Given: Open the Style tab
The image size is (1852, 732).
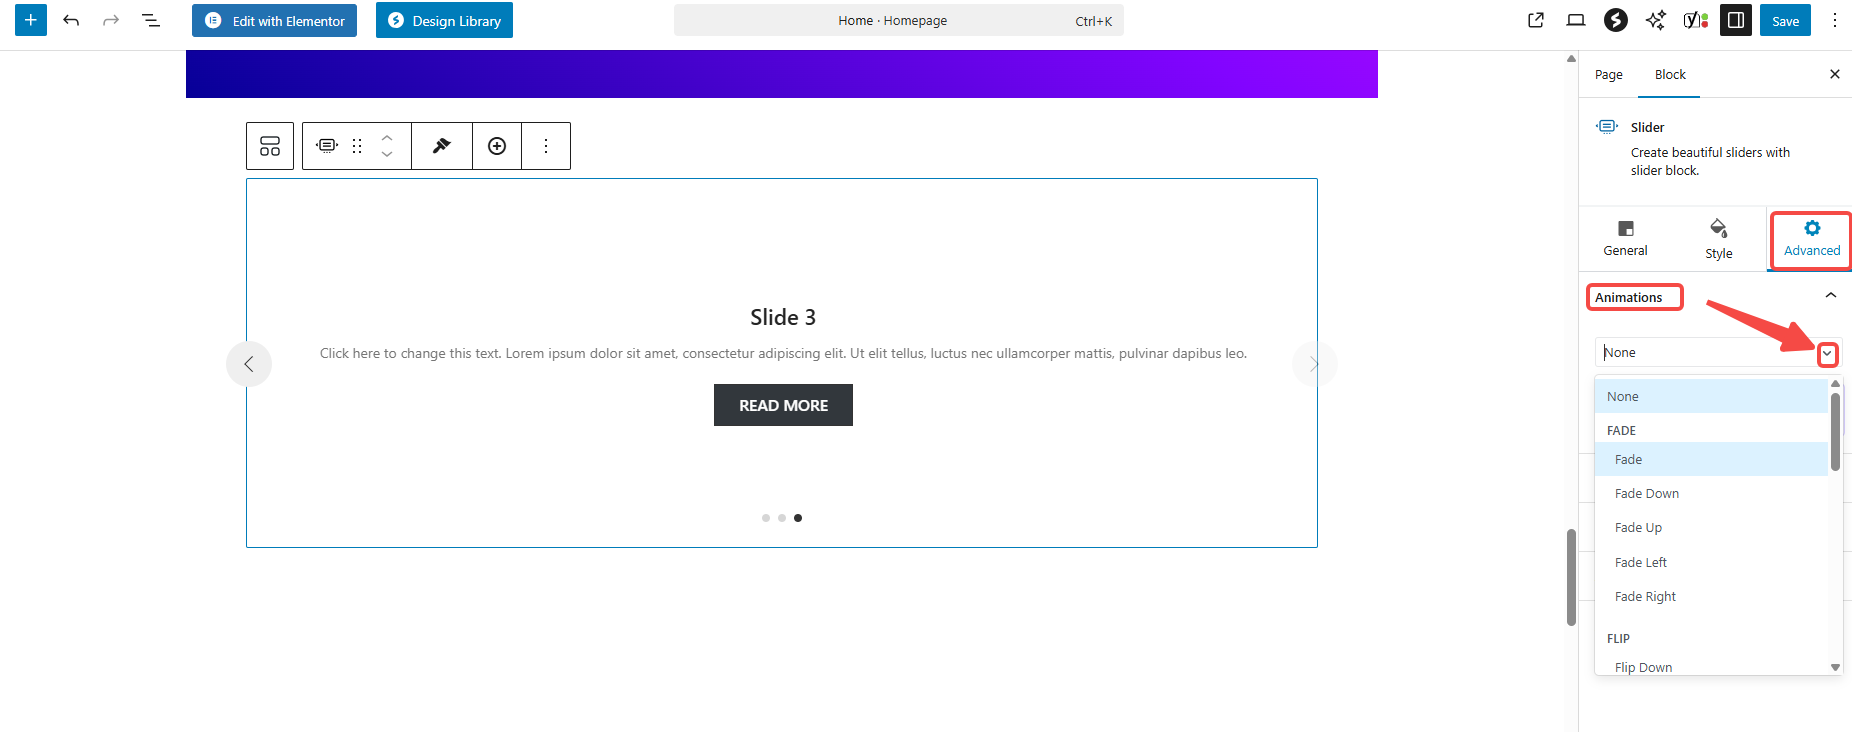Looking at the screenshot, I should [x=1718, y=240].
